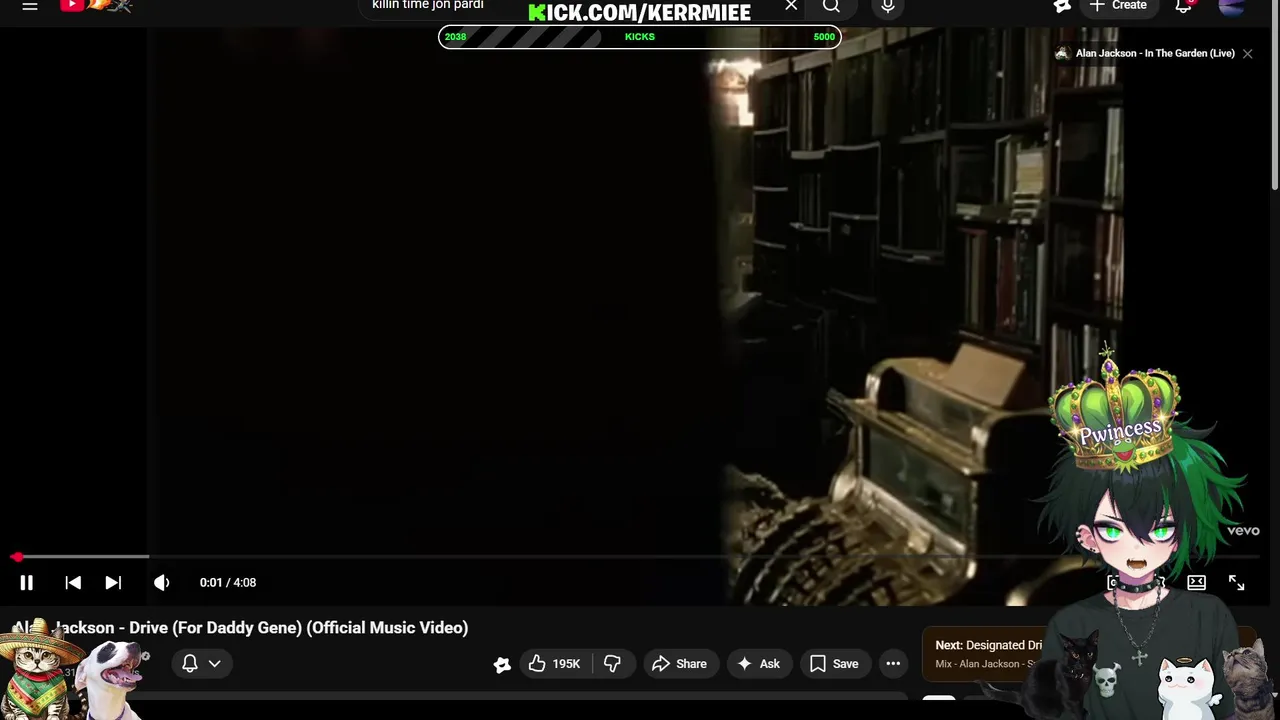Click the sparkle icon left of Create
This screenshot has height=720, width=1280.
pyautogui.click(x=1062, y=6)
